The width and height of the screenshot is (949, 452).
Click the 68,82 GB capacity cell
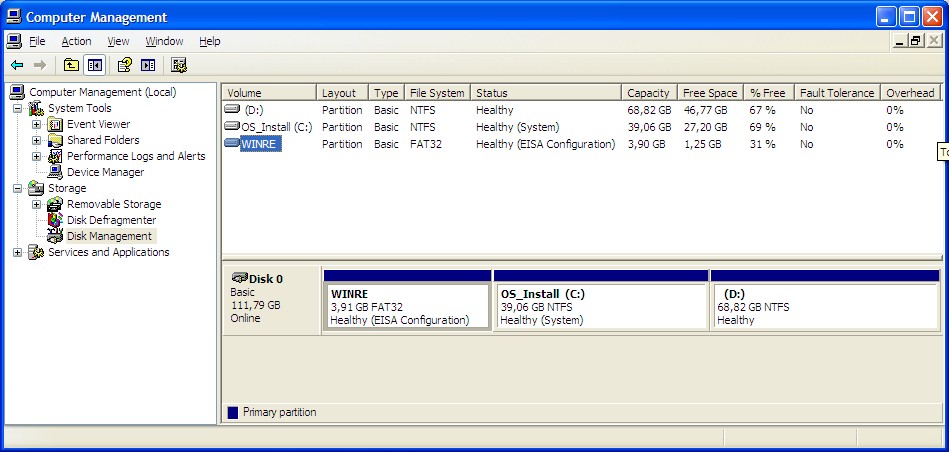click(649, 110)
